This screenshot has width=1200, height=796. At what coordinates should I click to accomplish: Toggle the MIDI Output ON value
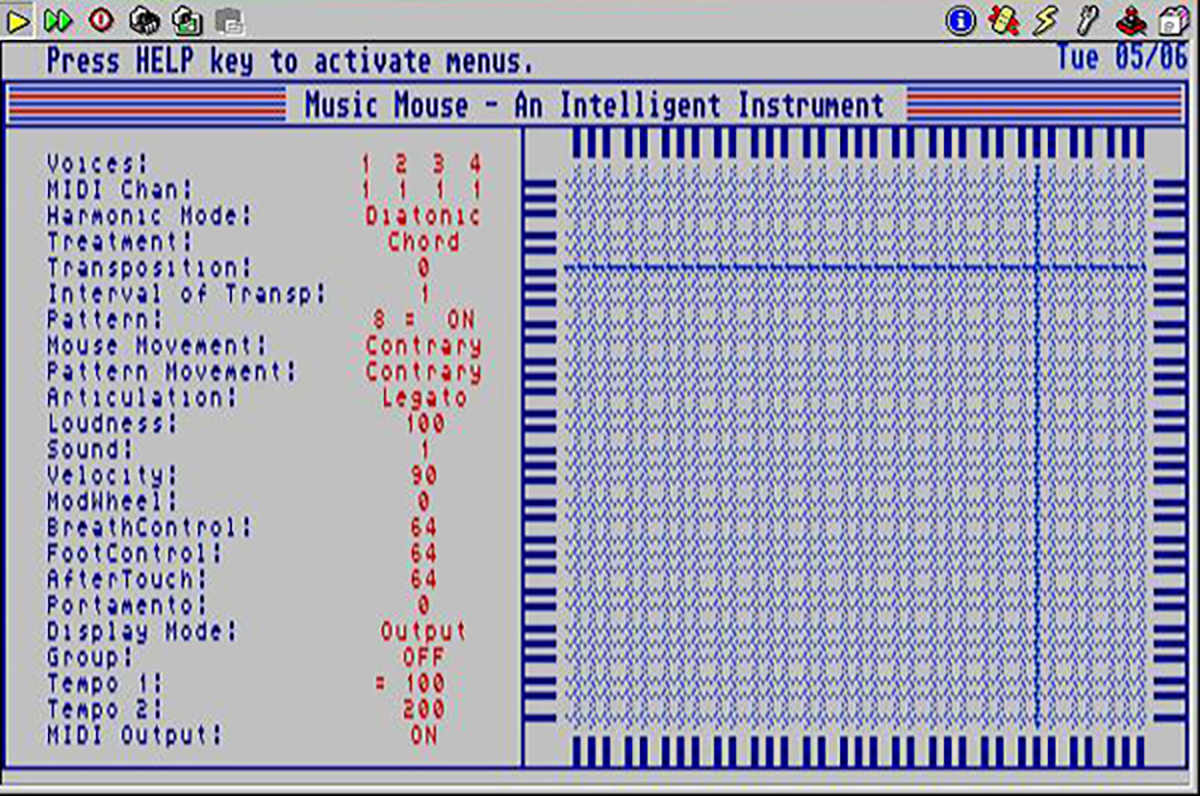tap(423, 736)
